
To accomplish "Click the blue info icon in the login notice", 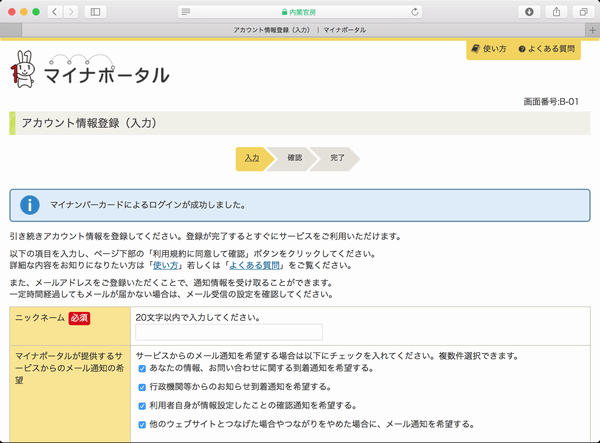I will (30, 205).
